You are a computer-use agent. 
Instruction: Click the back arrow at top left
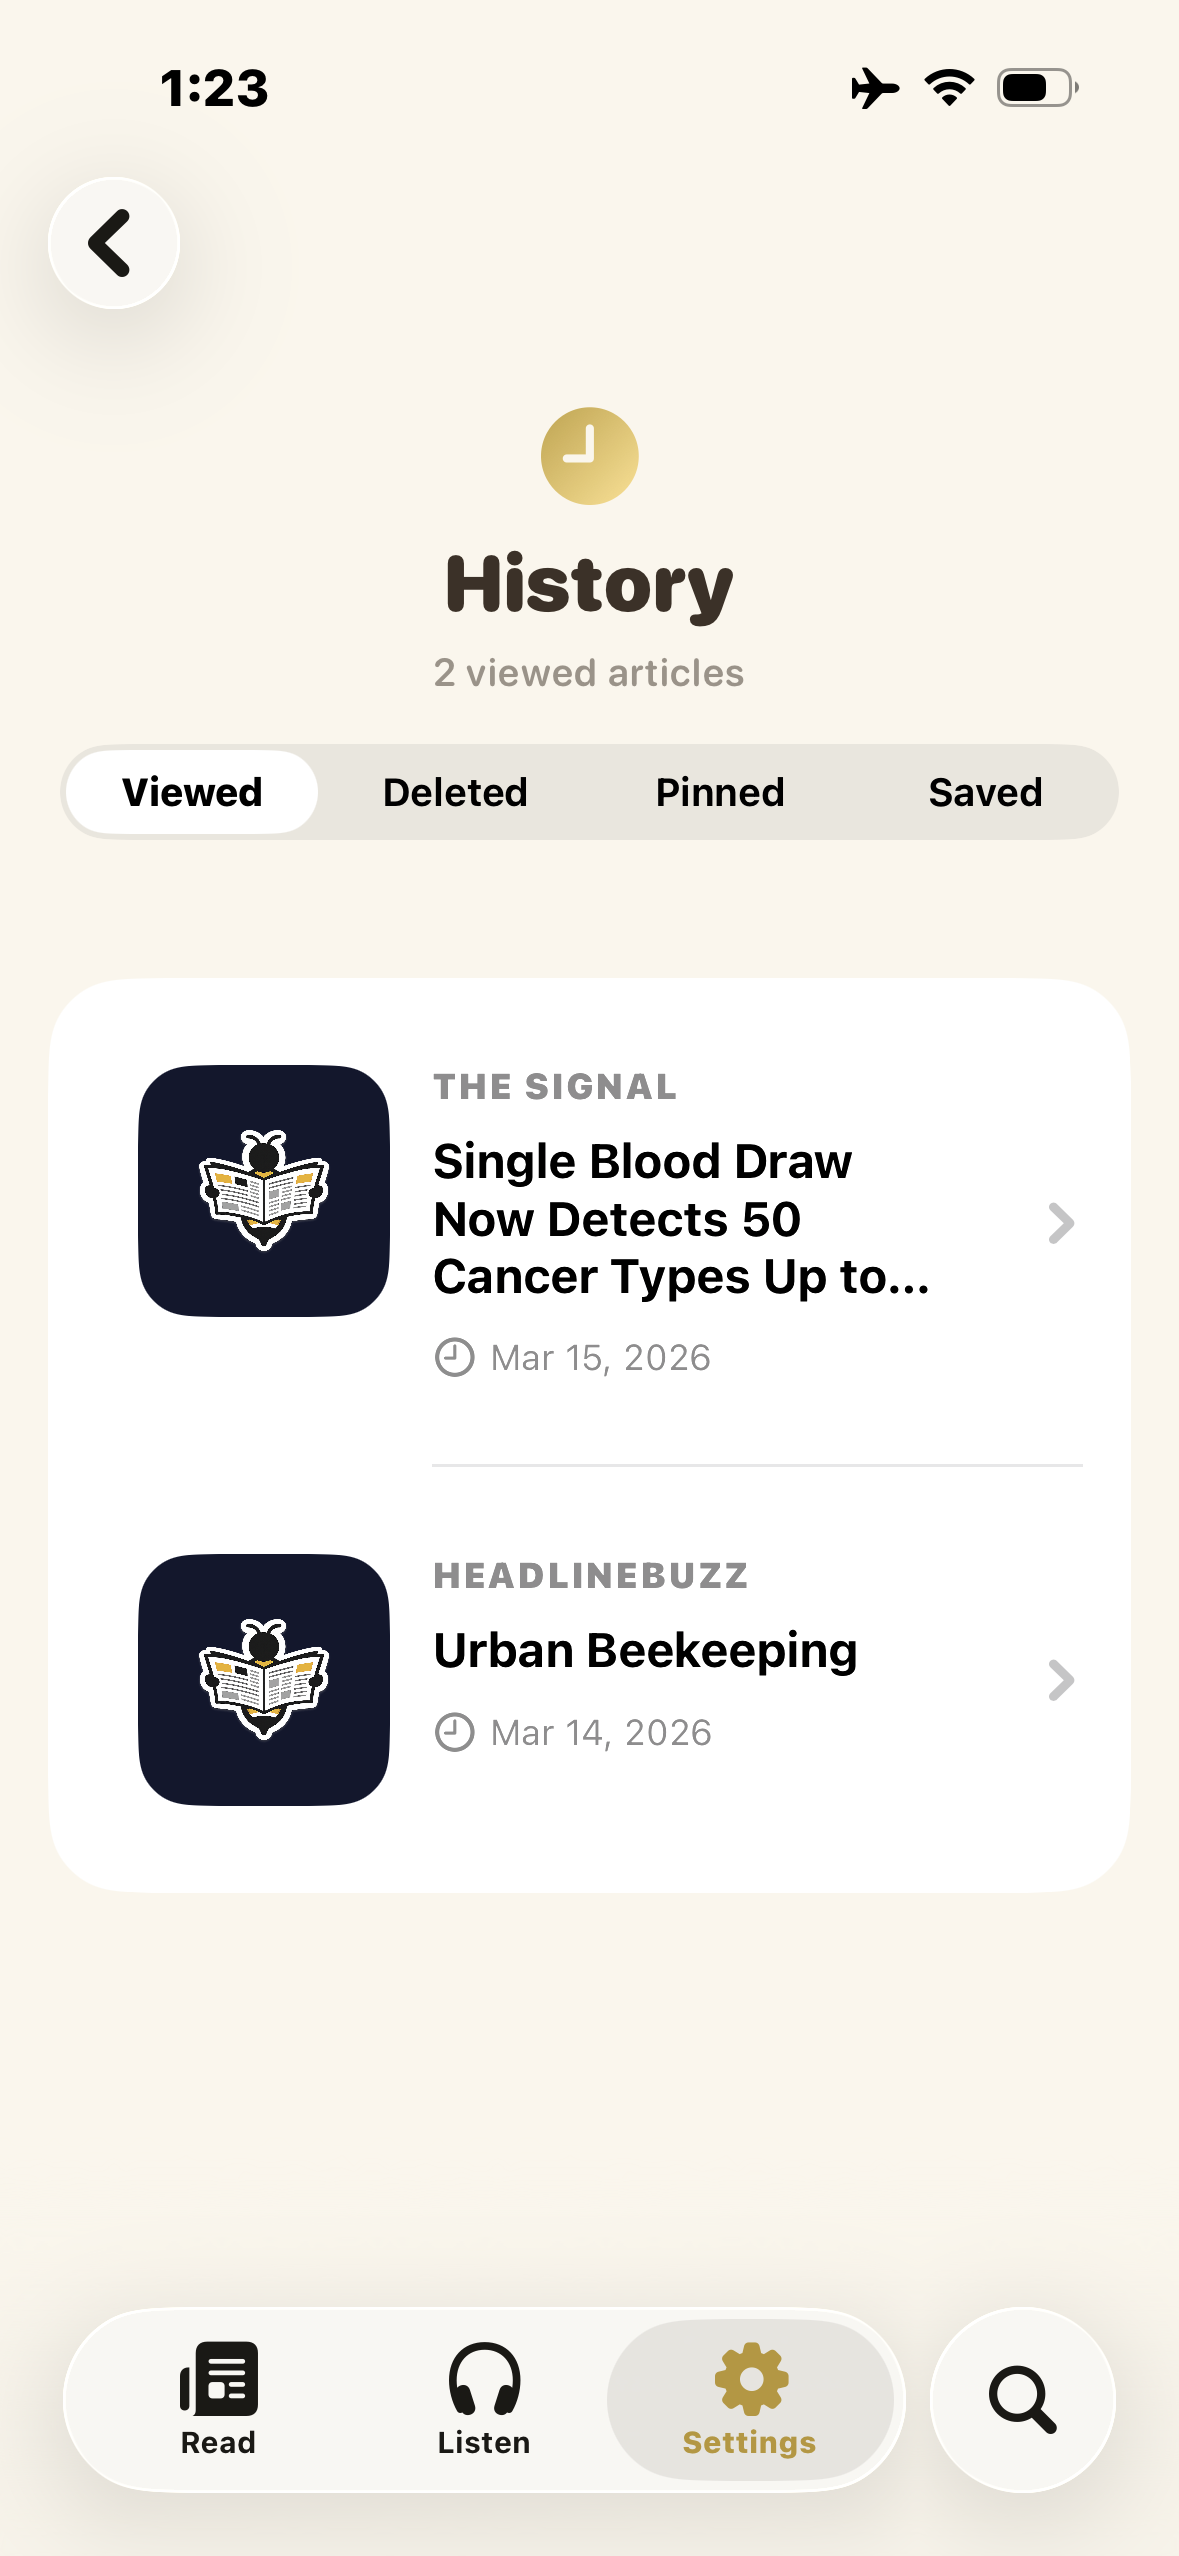click(x=113, y=243)
